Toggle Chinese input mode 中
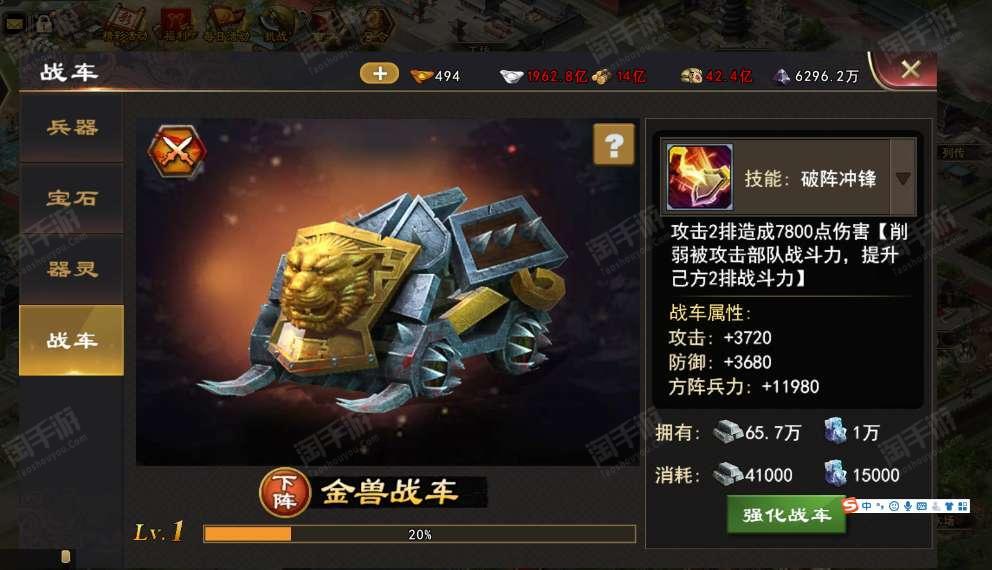The height and width of the screenshot is (570, 992). (866, 506)
